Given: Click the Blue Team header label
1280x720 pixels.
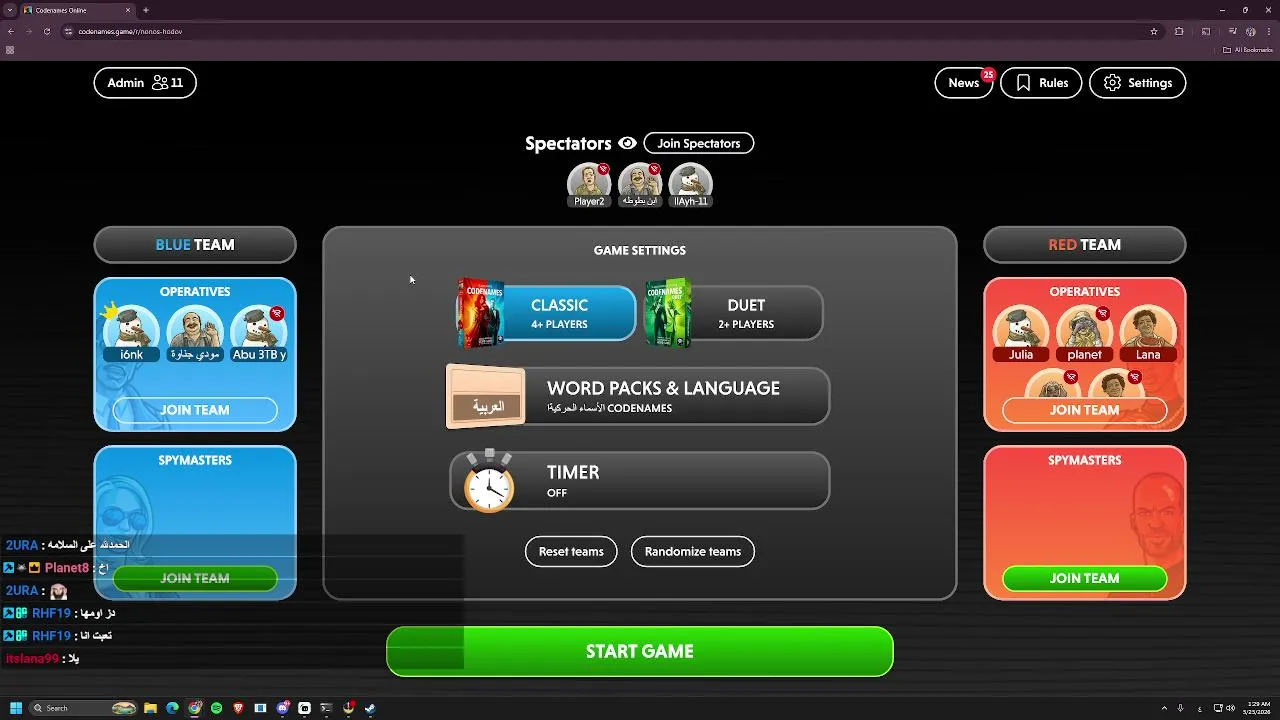Looking at the screenshot, I should pyautogui.click(x=195, y=245).
